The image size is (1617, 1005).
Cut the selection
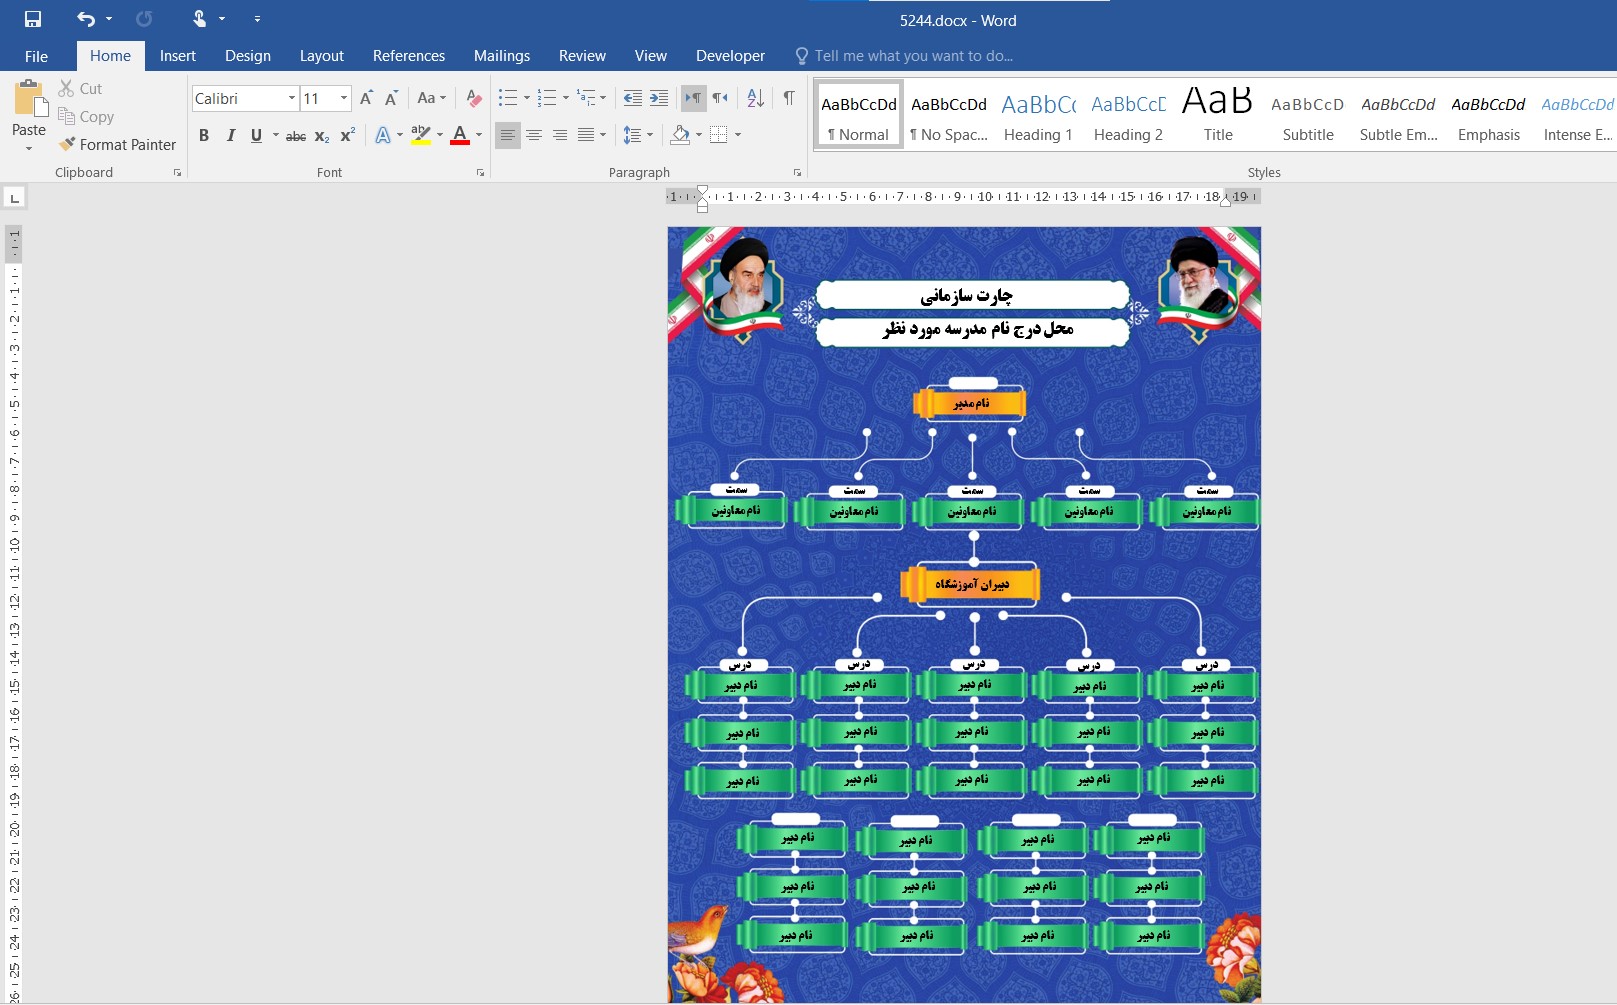click(x=80, y=89)
